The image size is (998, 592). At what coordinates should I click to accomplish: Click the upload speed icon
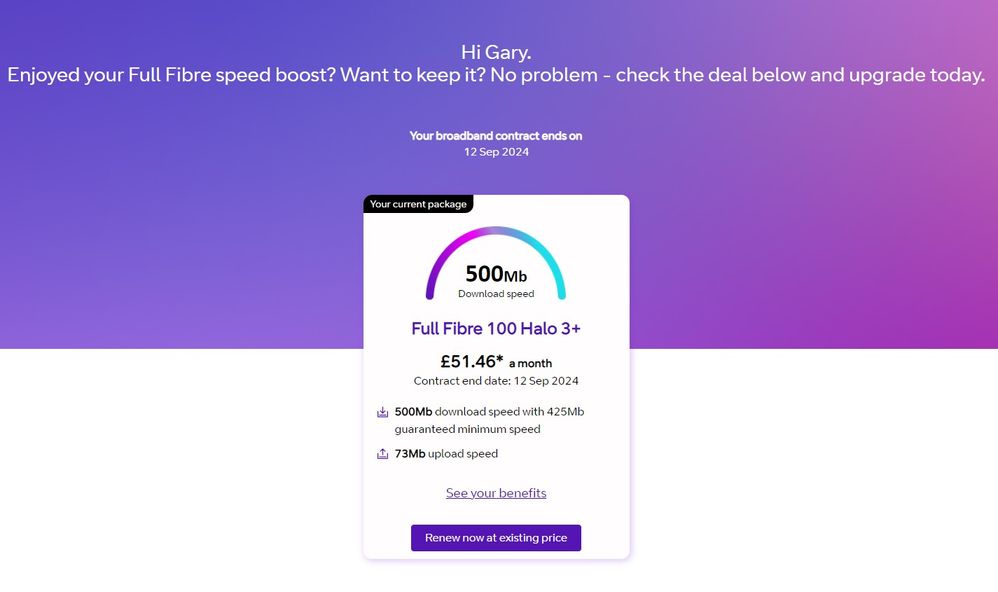coord(382,454)
